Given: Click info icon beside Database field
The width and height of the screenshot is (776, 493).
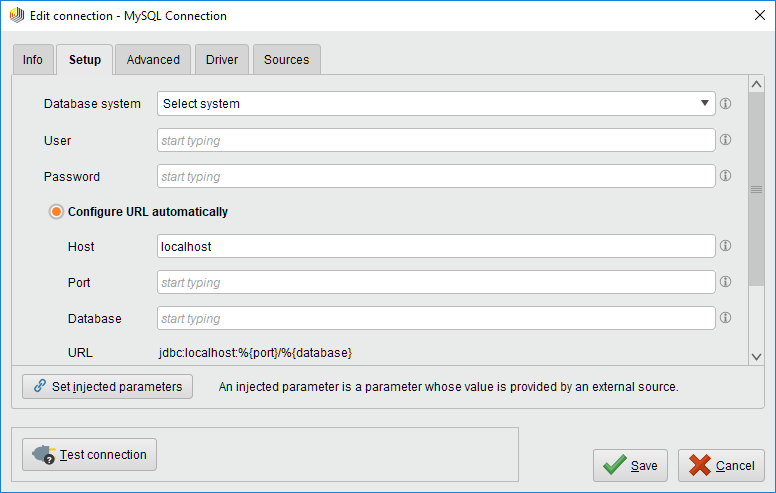Looking at the screenshot, I should (726, 319).
